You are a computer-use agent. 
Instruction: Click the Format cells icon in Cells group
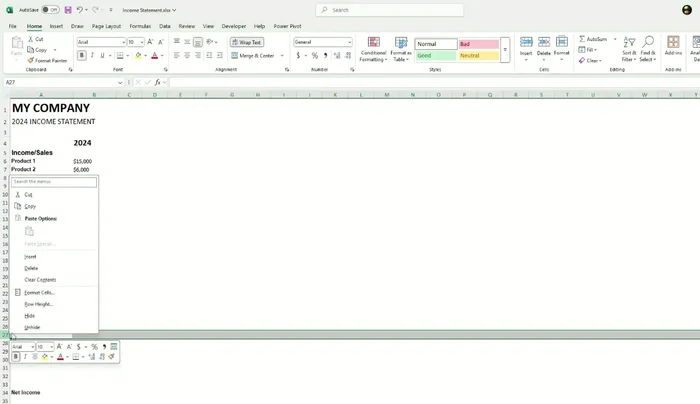tap(562, 42)
